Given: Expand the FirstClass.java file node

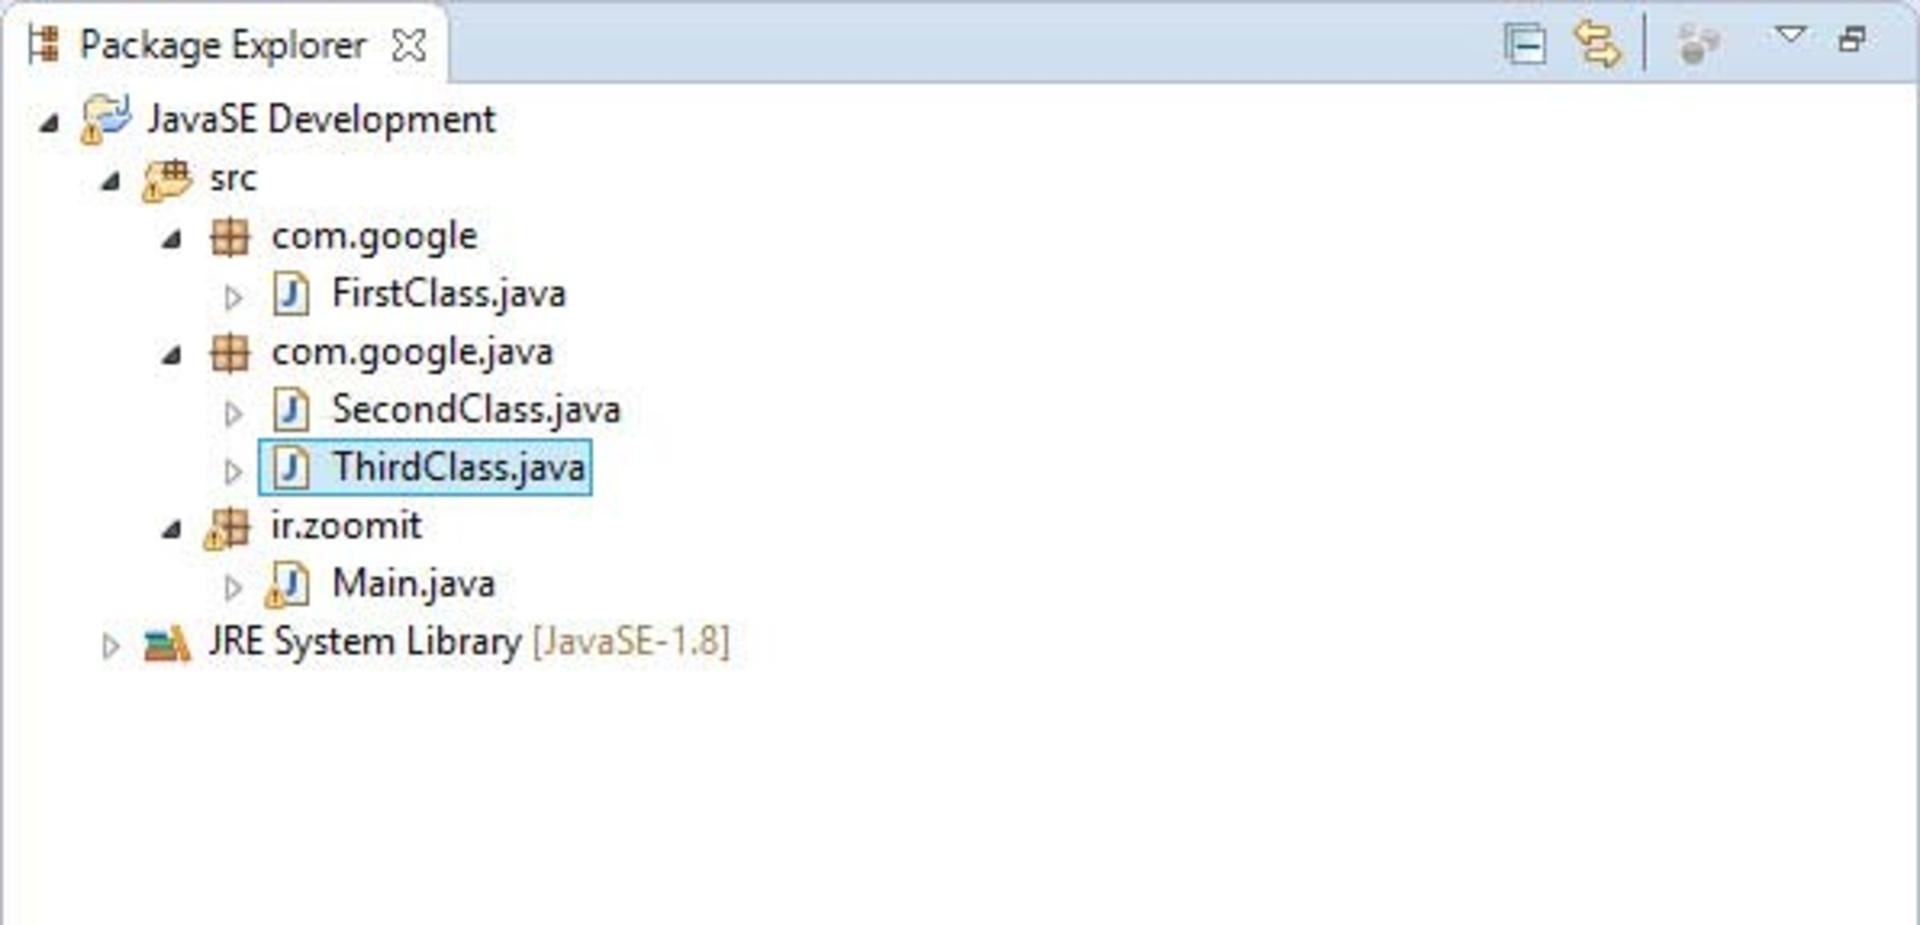Looking at the screenshot, I should click(233, 297).
